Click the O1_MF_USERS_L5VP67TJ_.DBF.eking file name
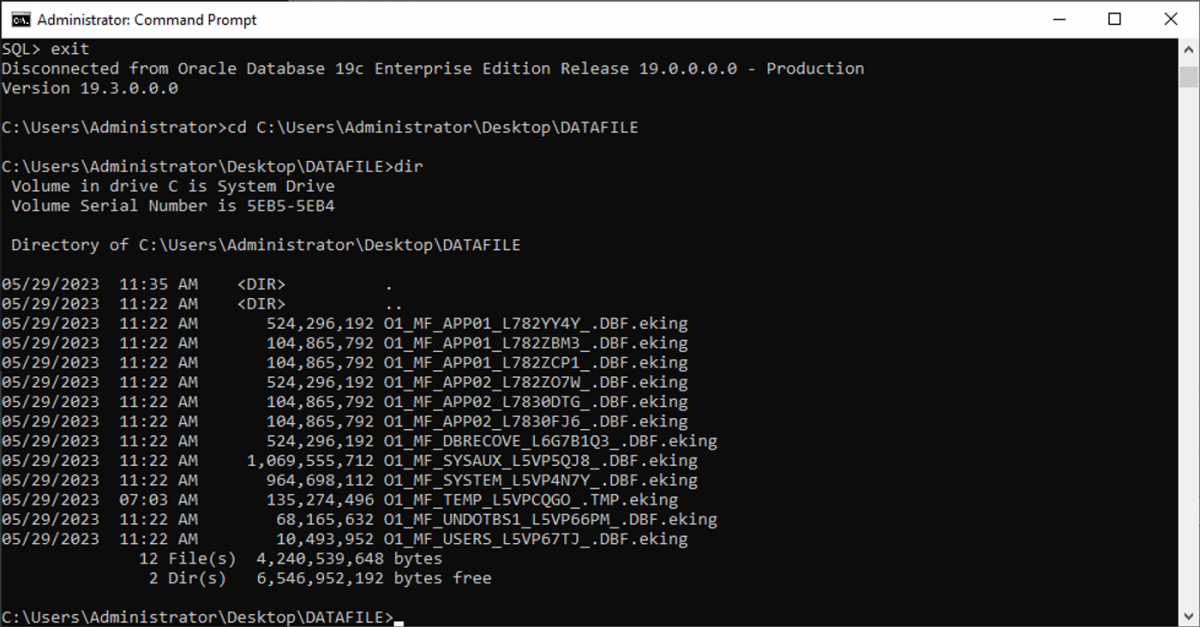 (535, 539)
